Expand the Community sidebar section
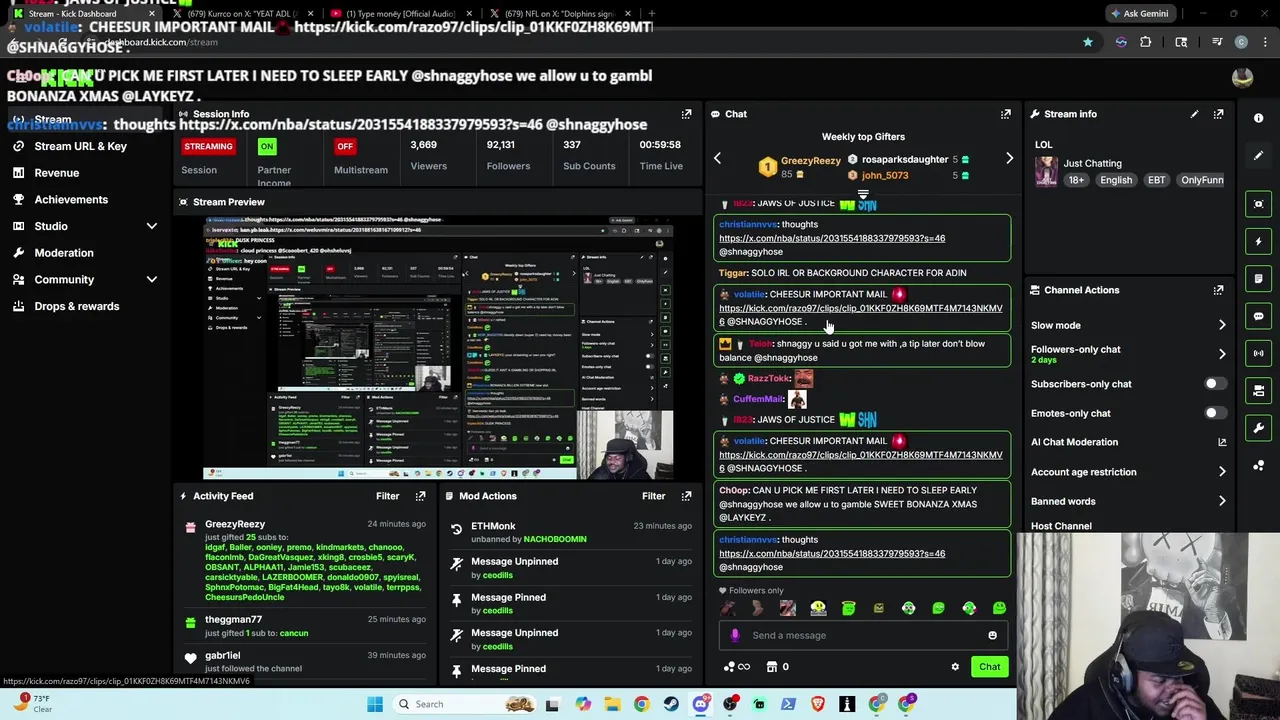This screenshot has height=720, width=1280. [152, 280]
